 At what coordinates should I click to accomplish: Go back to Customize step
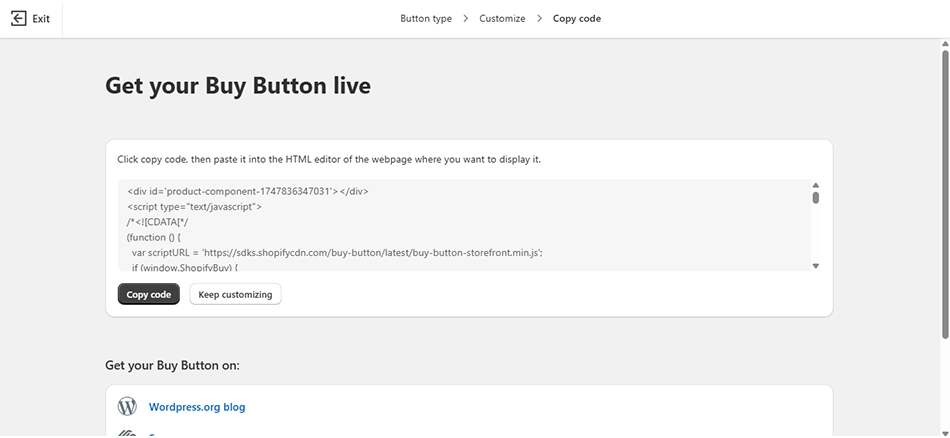[502, 19]
